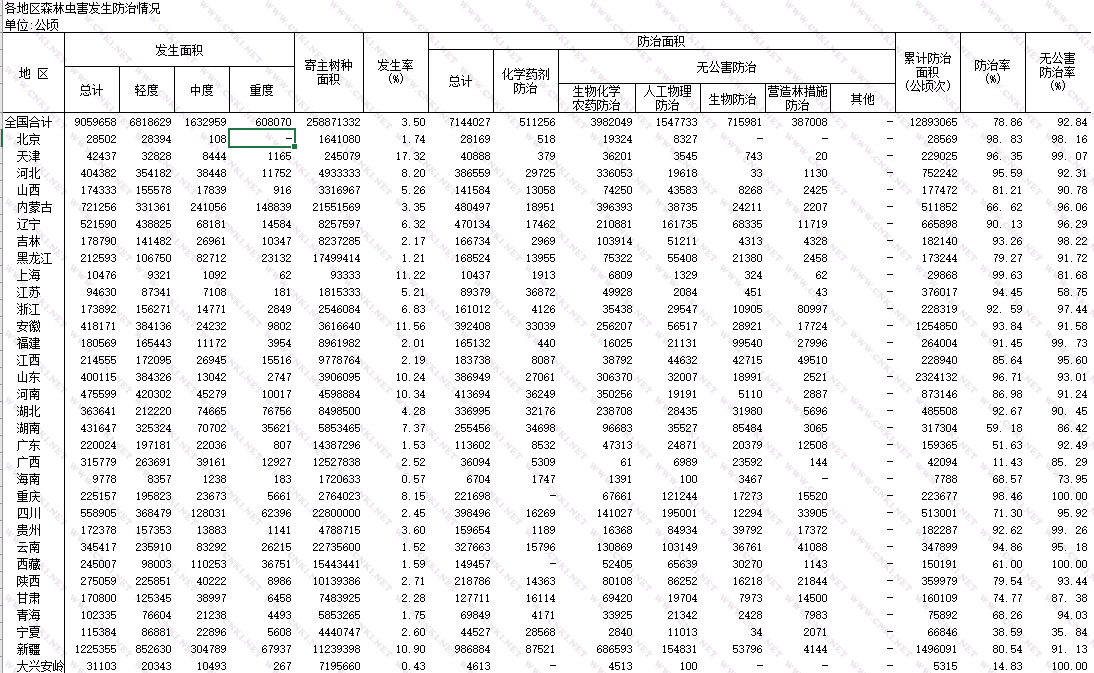Click the 黑龙江 row label

[35, 258]
